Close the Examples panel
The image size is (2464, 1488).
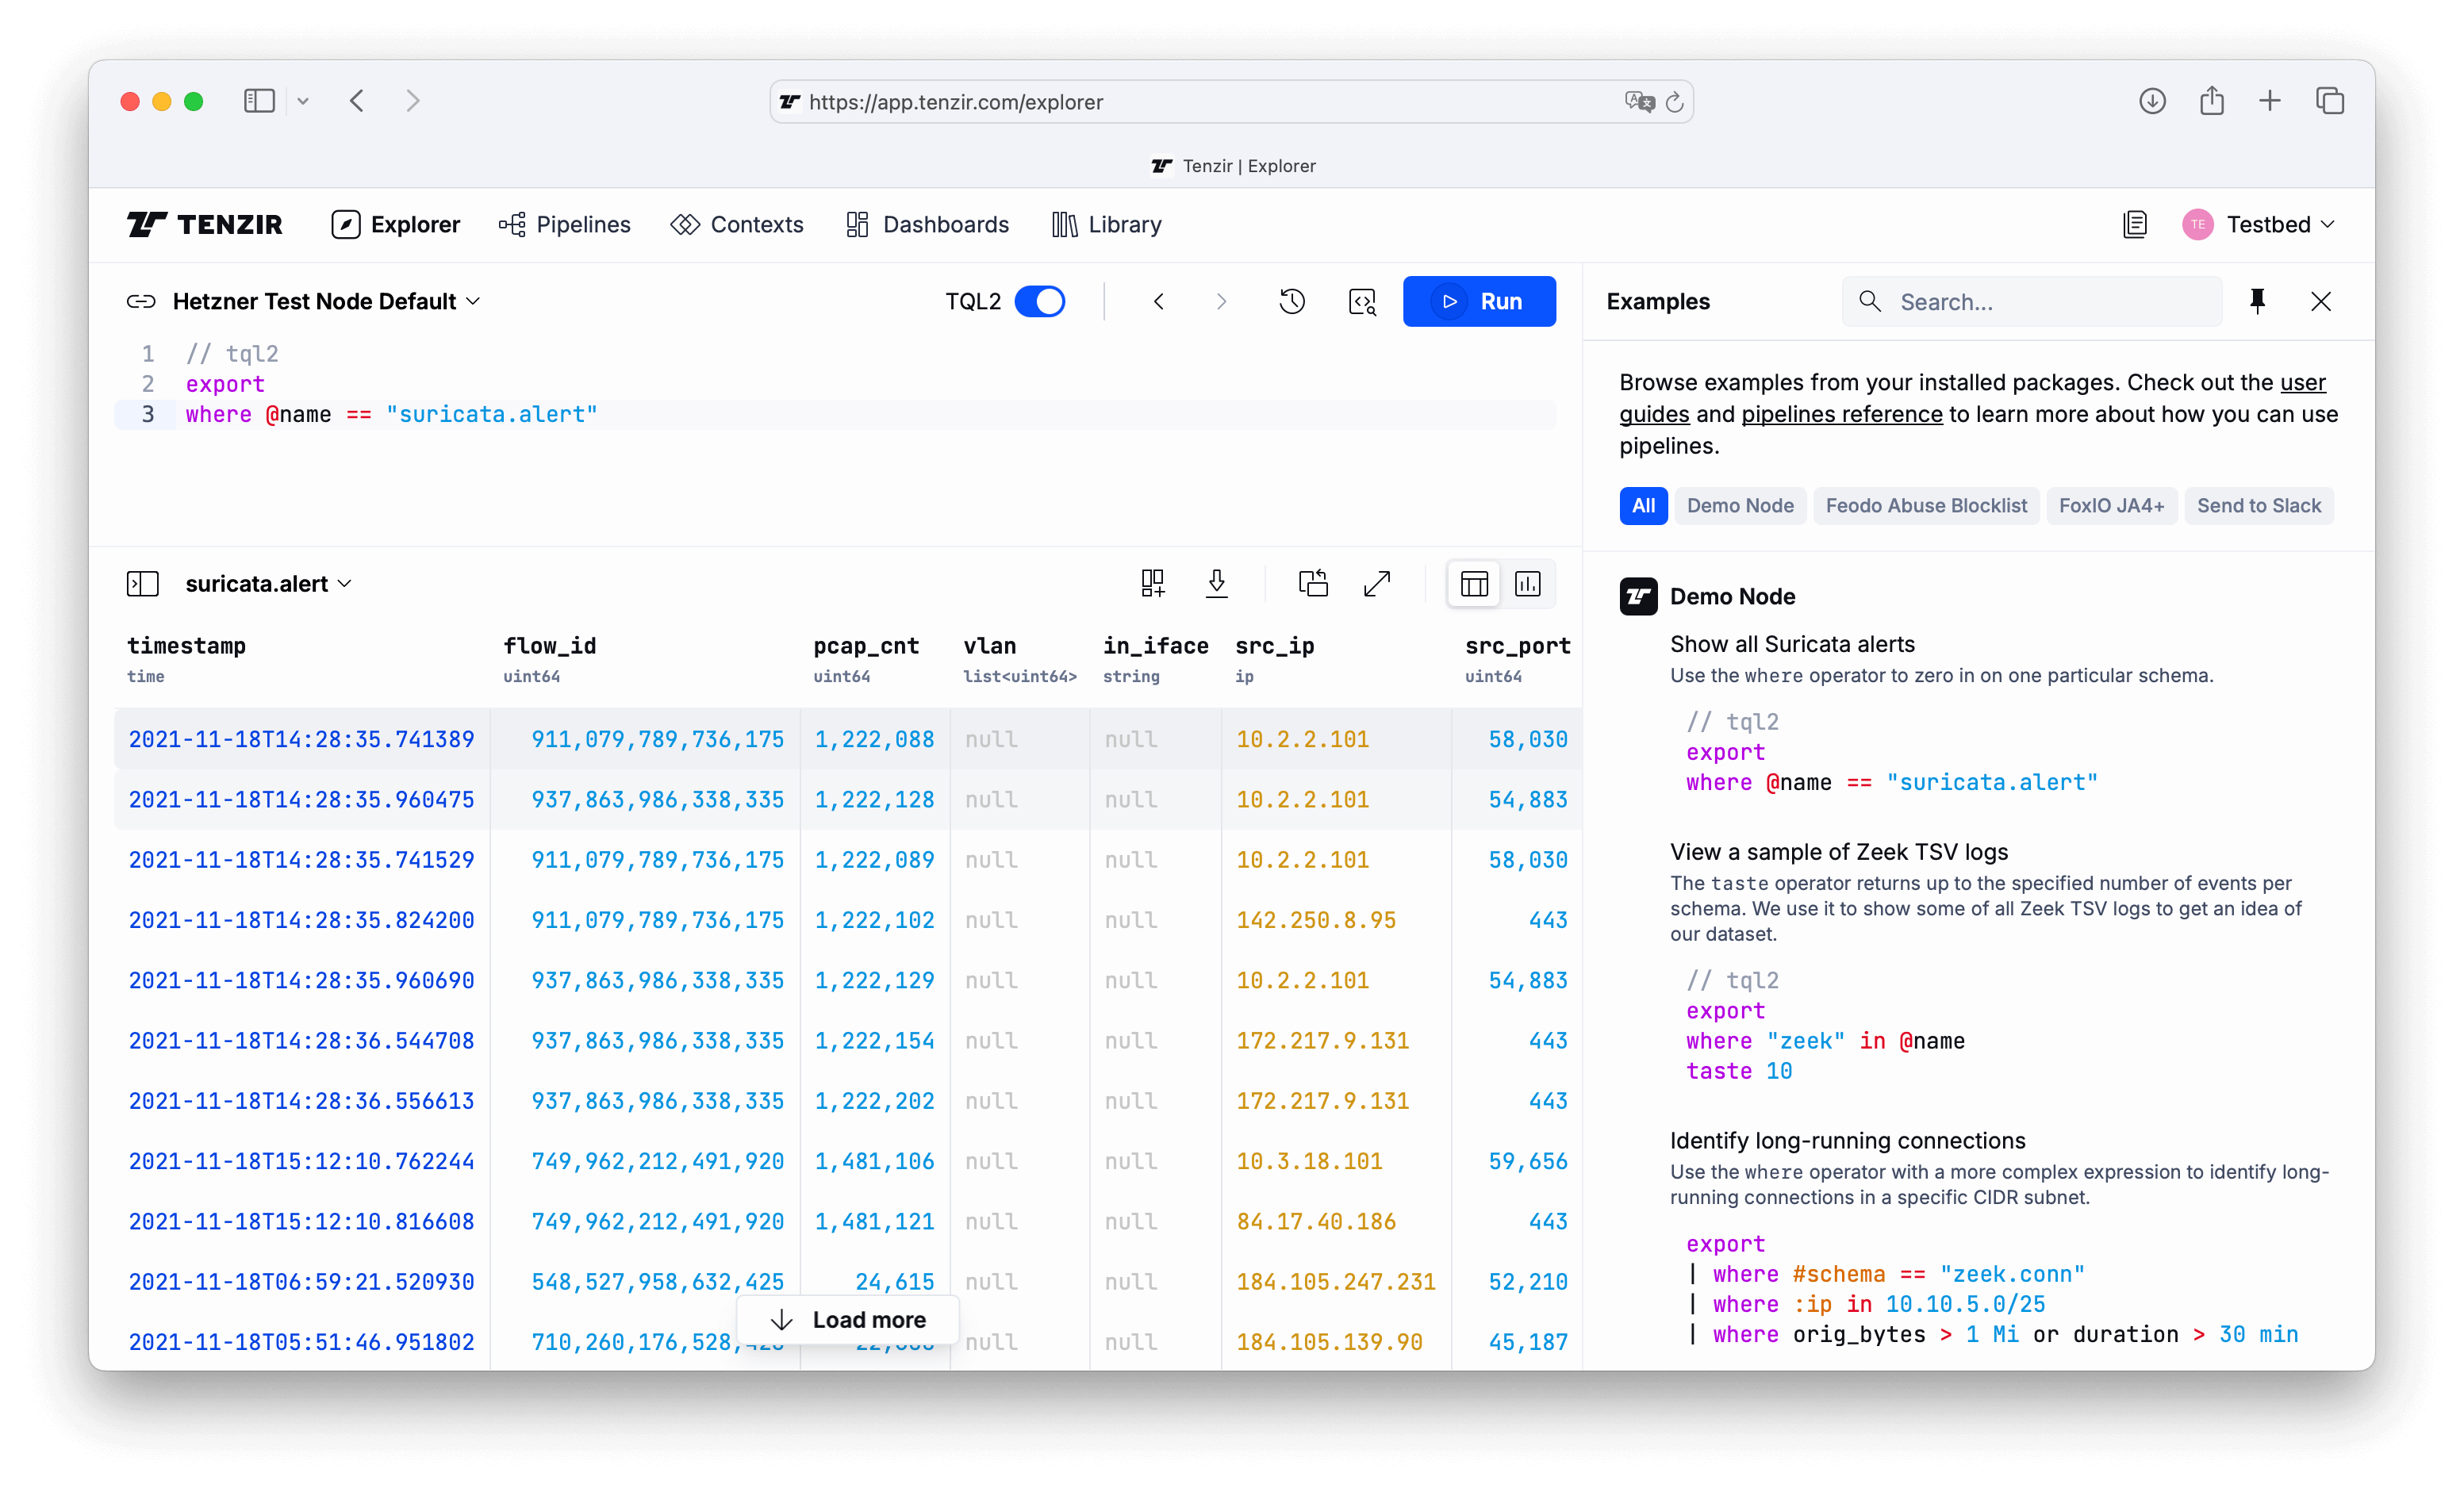(x=2321, y=301)
